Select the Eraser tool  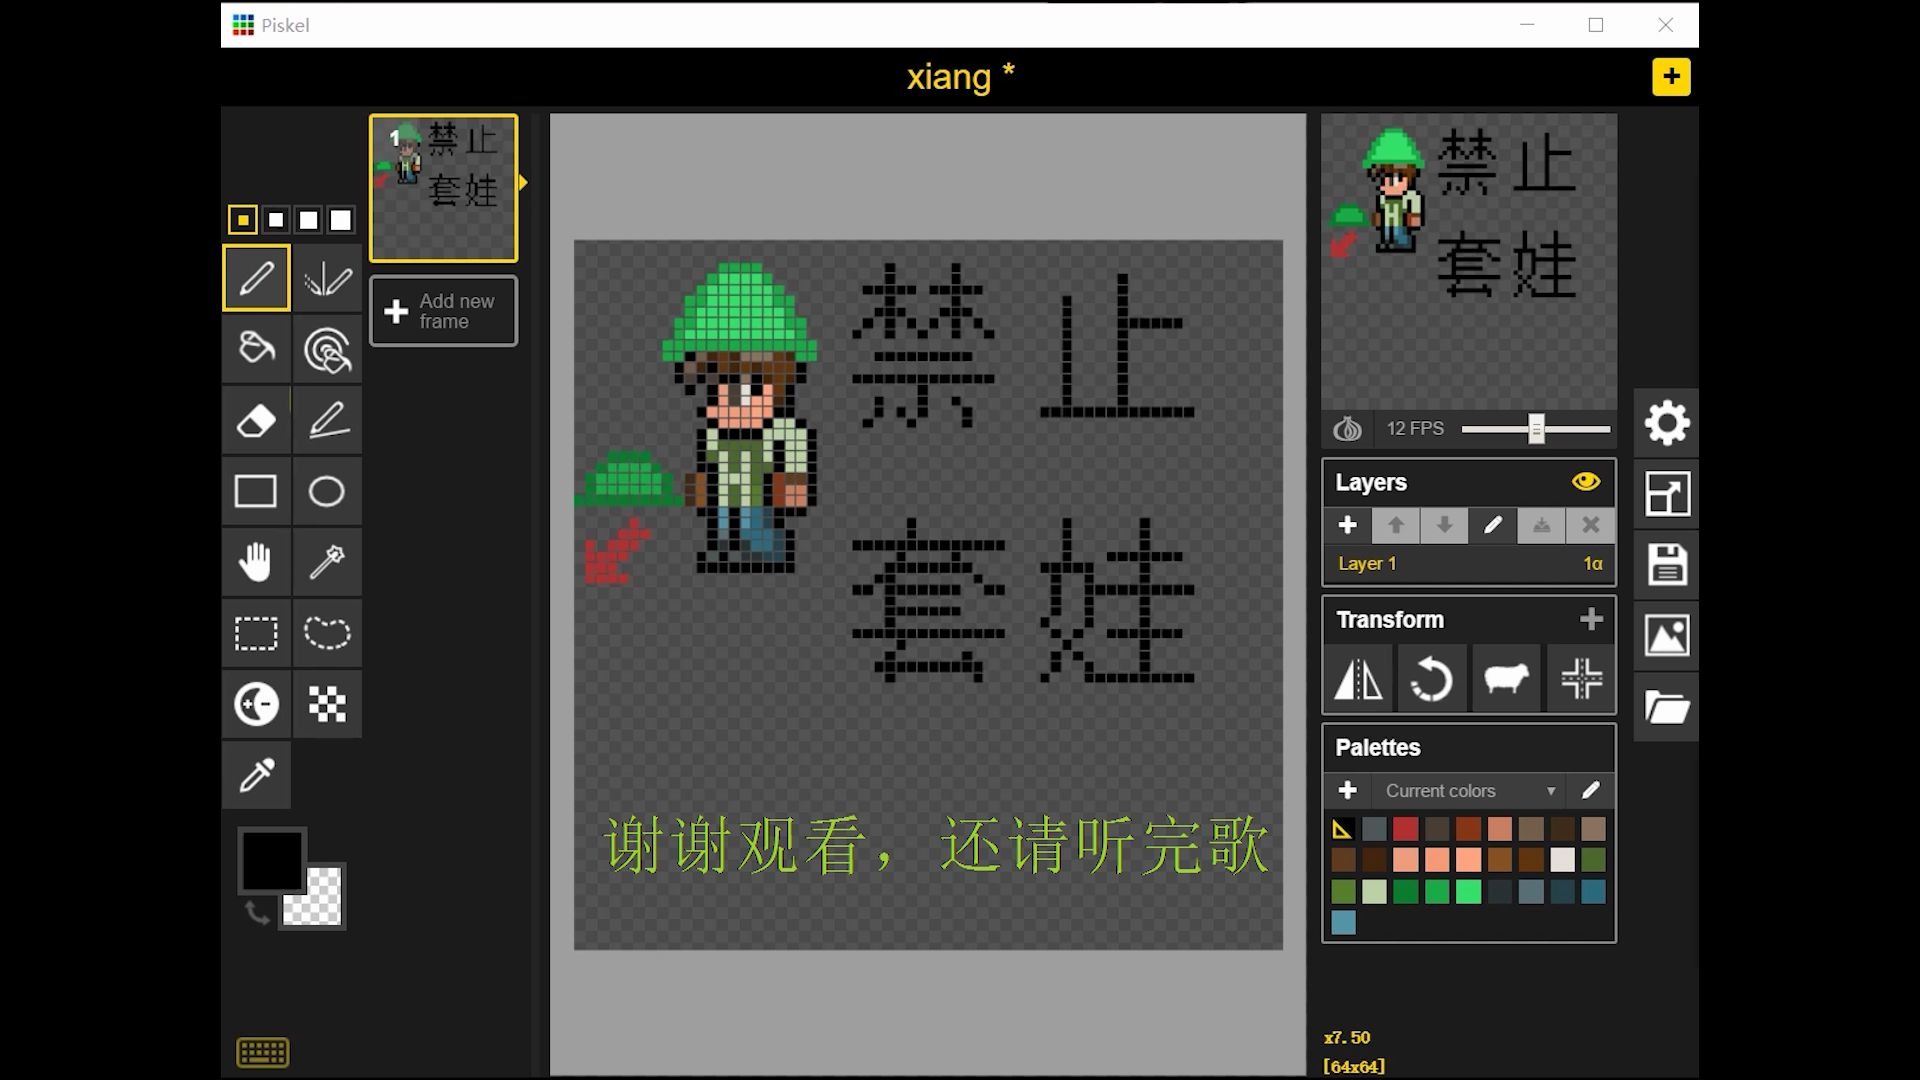tap(256, 420)
